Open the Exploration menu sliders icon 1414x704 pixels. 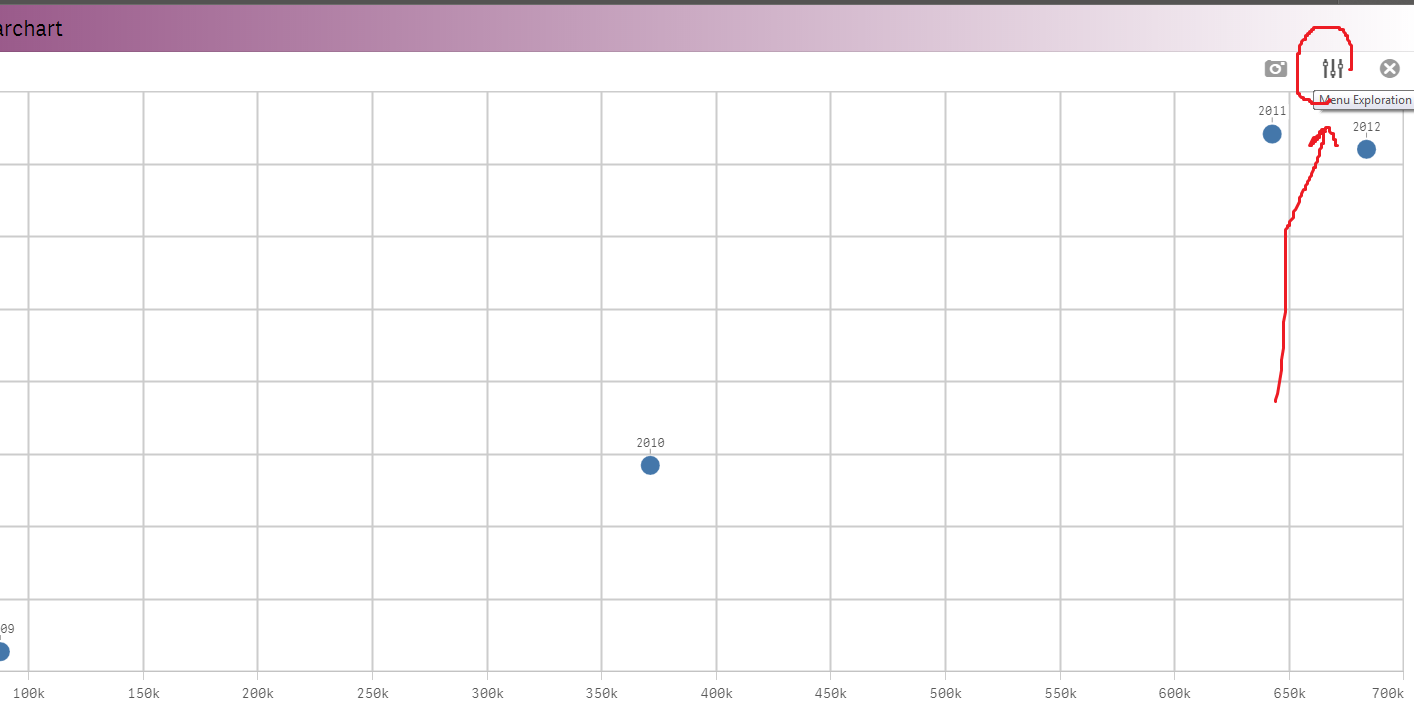pos(1333,68)
